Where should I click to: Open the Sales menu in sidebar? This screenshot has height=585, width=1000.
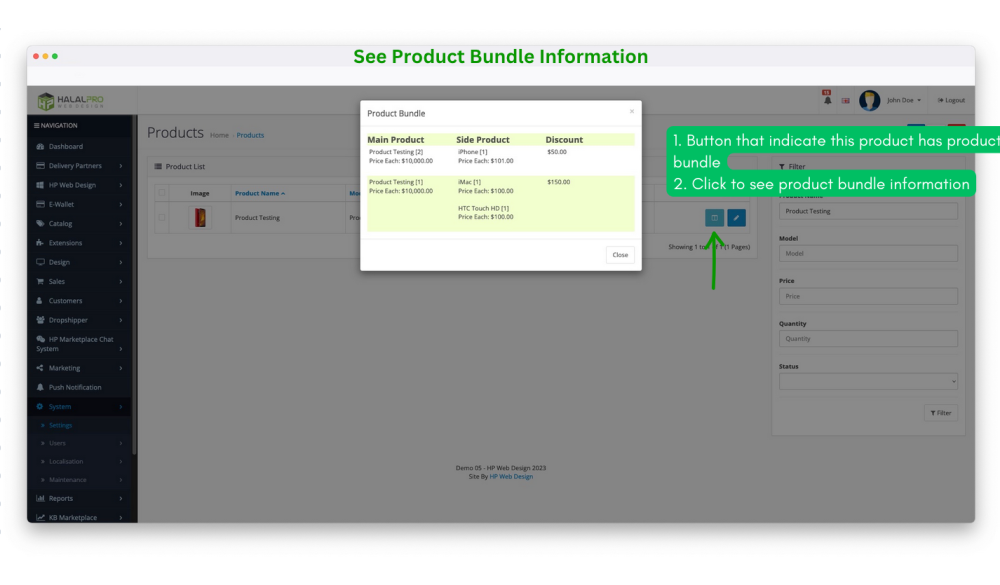pyautogui.click(x=57, y=282)
